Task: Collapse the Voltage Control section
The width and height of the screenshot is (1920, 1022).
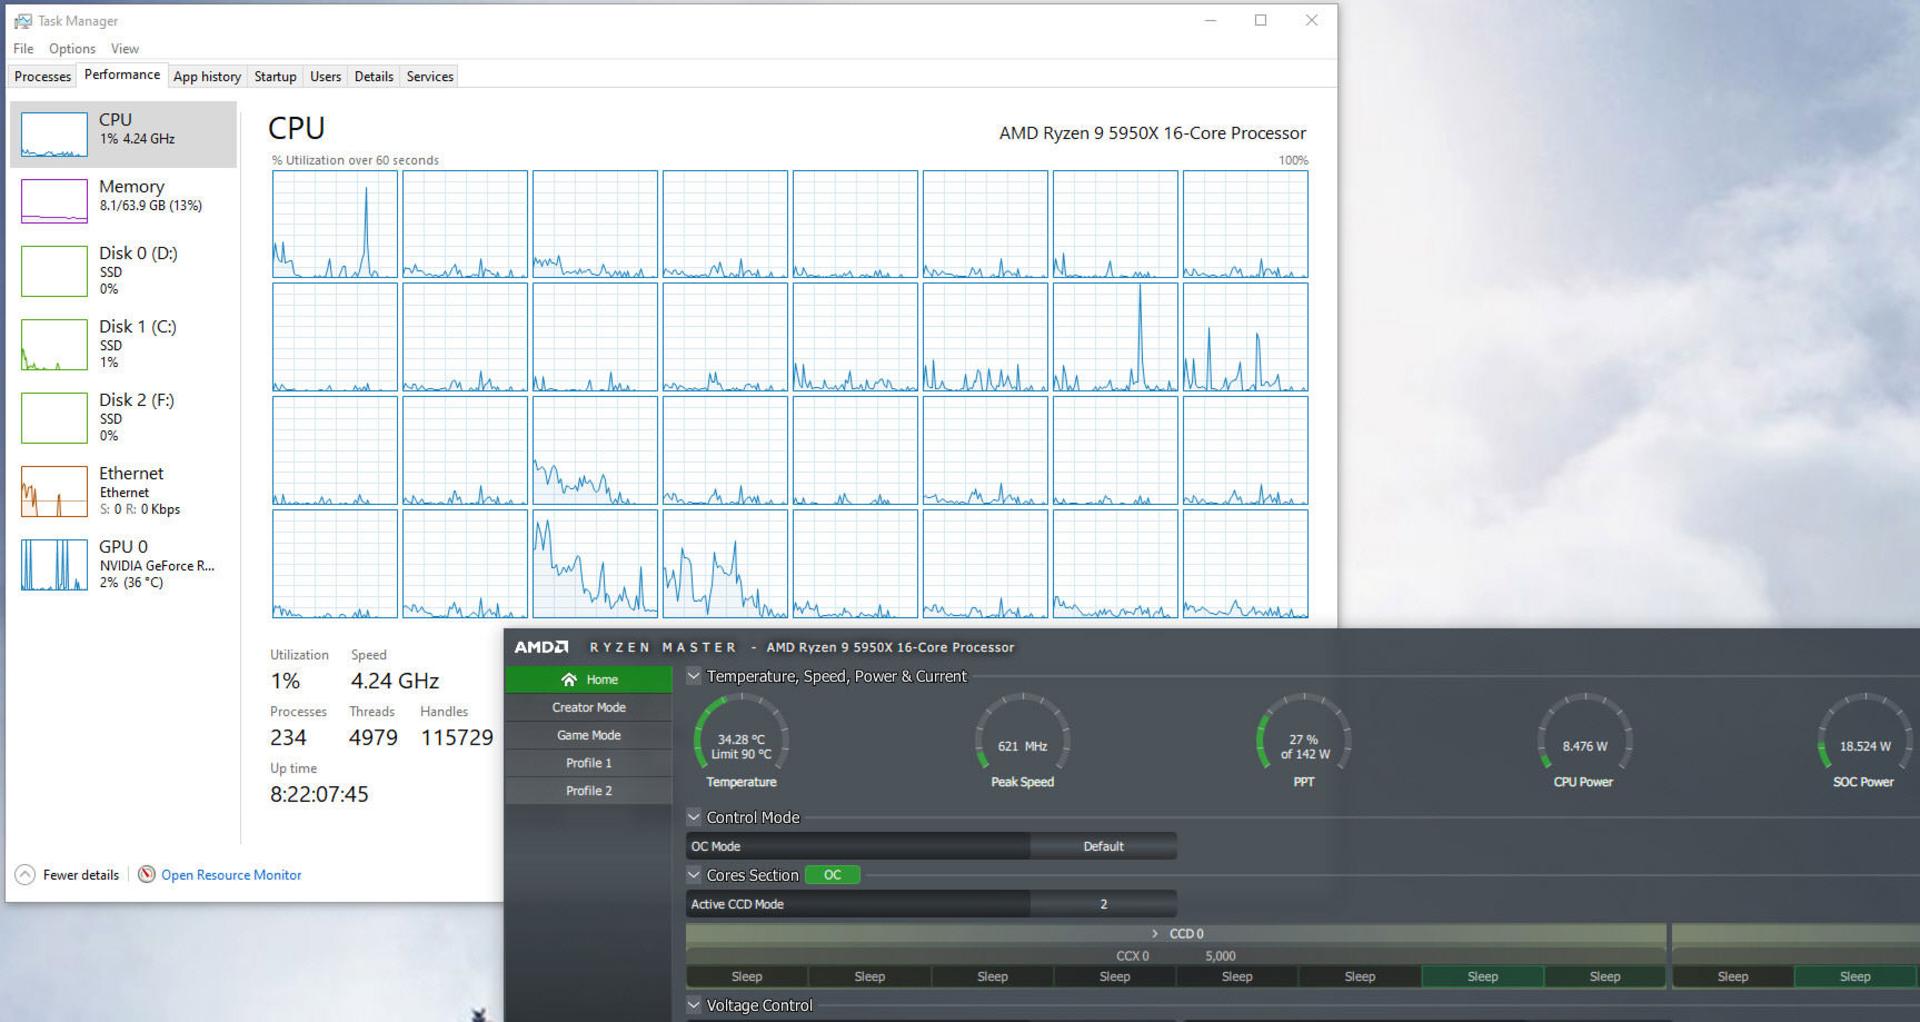Action: click(x=694, y=1005)
